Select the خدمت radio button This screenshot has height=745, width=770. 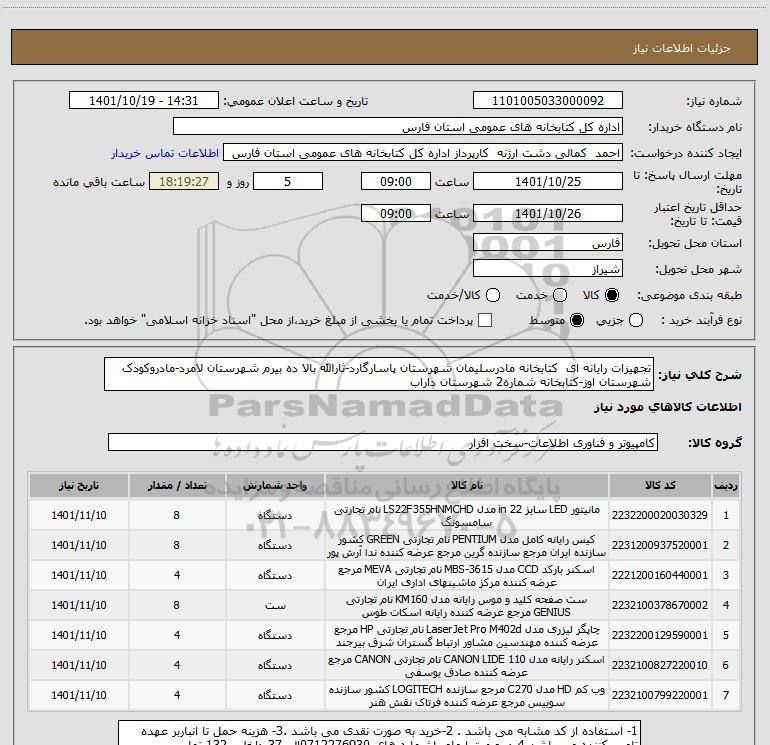560,295
